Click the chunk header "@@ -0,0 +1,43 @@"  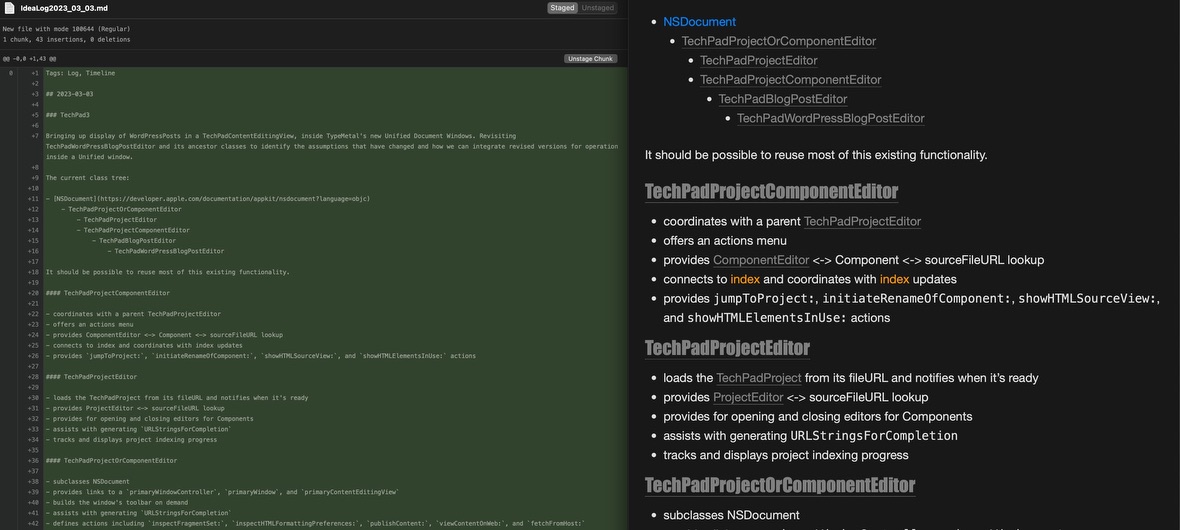pyautogui.click(x=31, y=59)
